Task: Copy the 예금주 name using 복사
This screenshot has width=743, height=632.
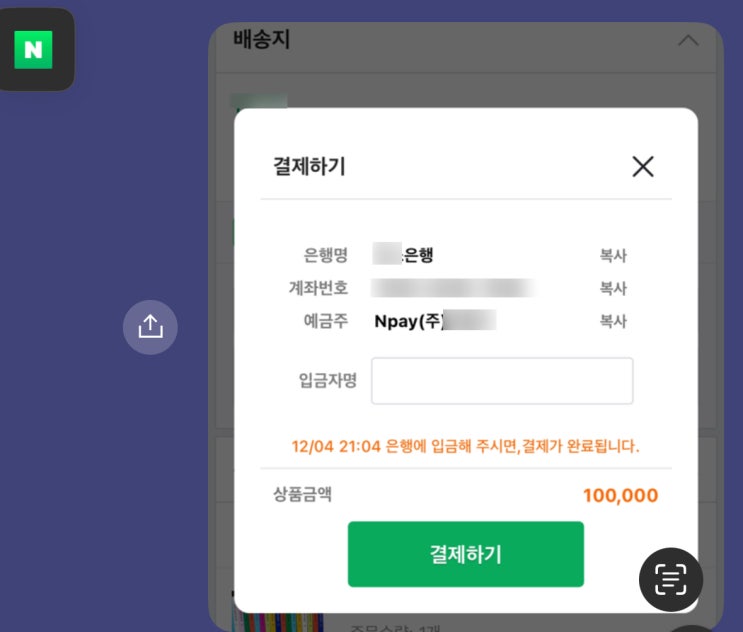Action: click(613, 322)
